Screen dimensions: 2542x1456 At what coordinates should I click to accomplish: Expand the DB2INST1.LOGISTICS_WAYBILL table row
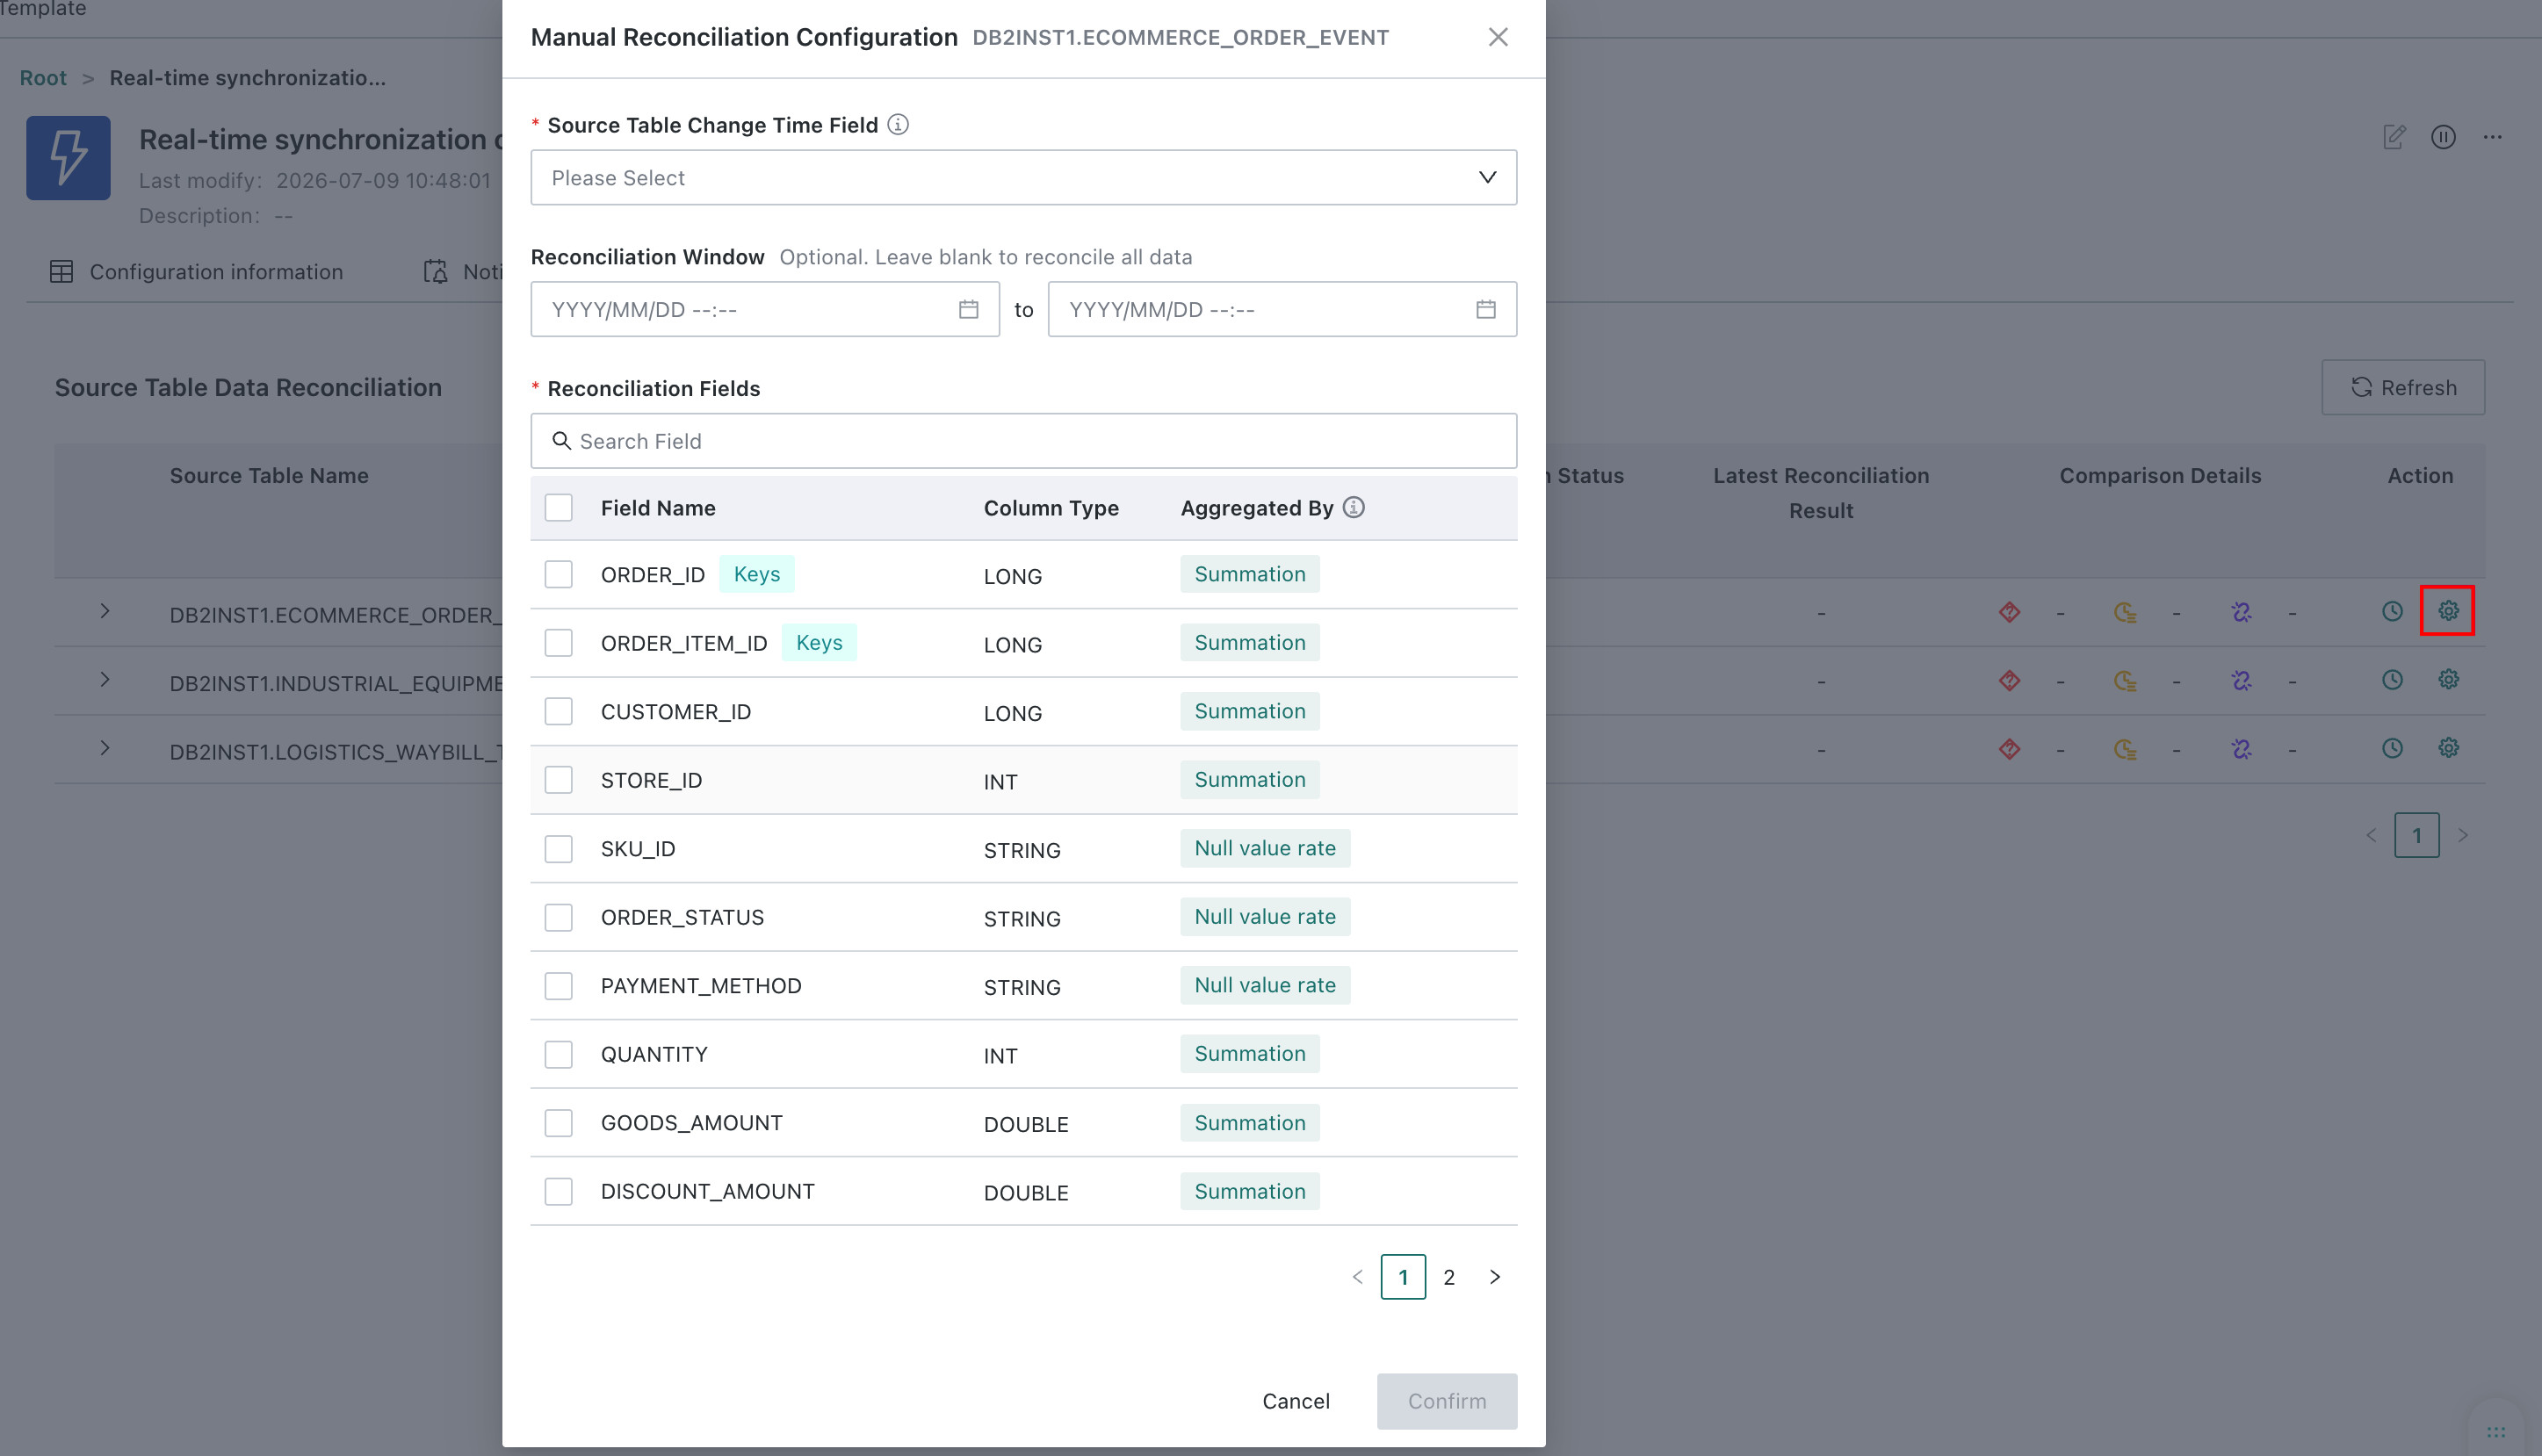pos(105,748)
